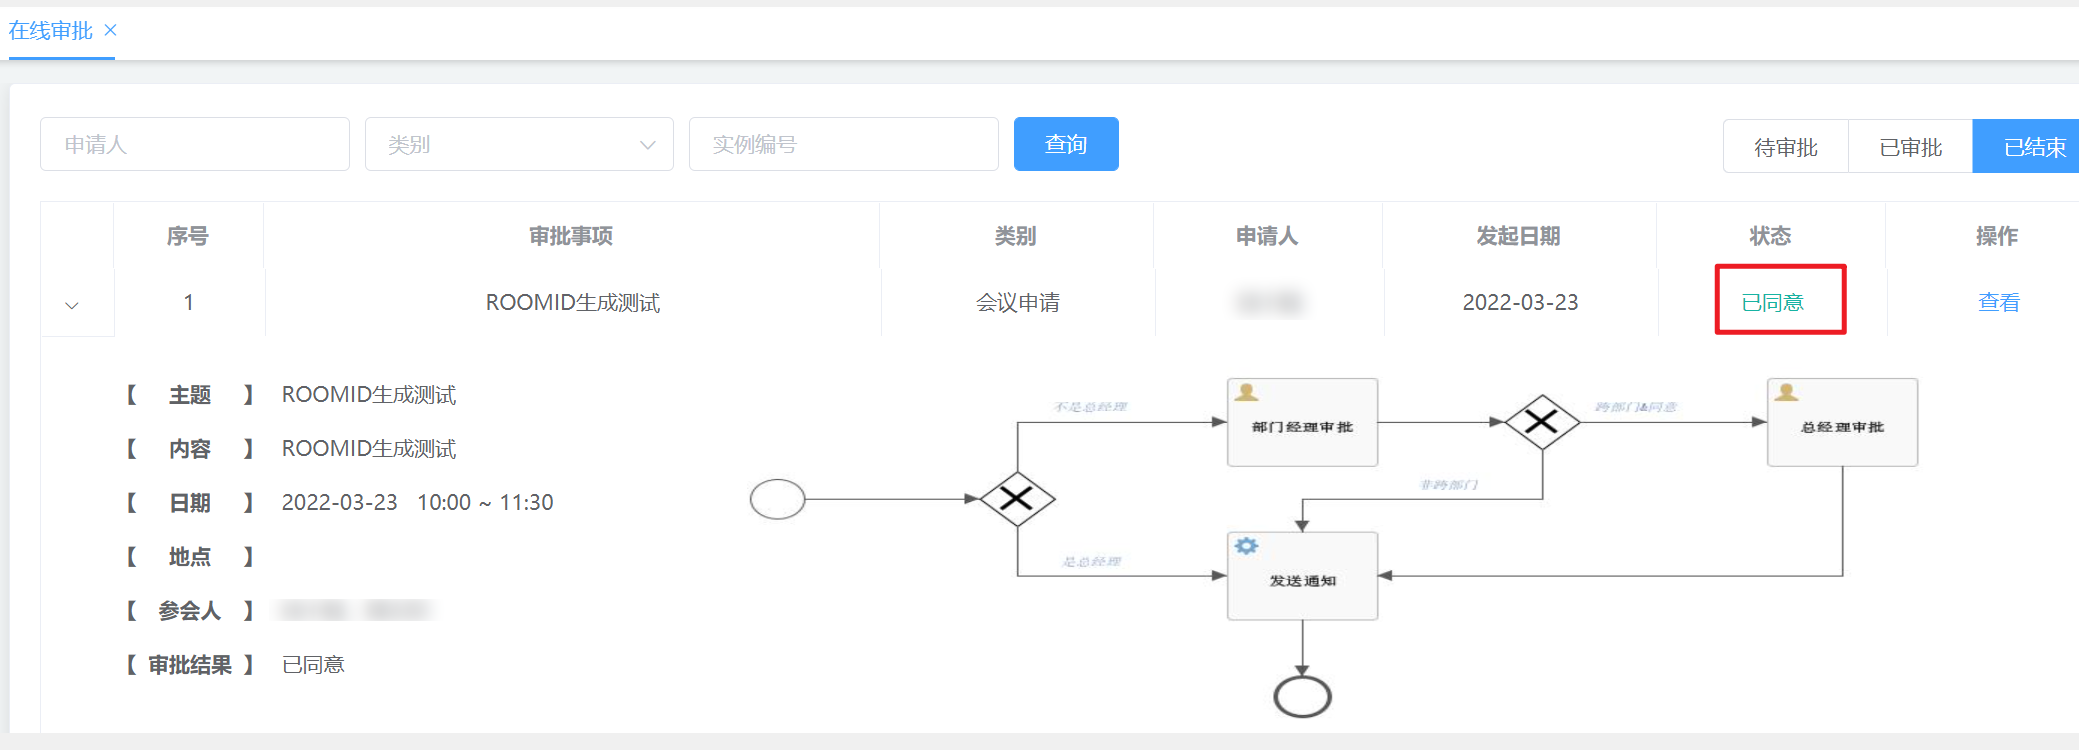Click the 总经理审批 task node
This screenshot has width=2079, height=750.
tap(1842, 422)
